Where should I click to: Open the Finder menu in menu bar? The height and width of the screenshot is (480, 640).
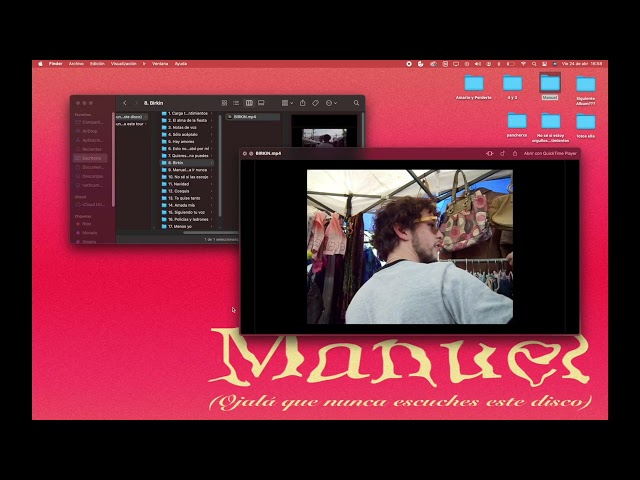point(56,64)
